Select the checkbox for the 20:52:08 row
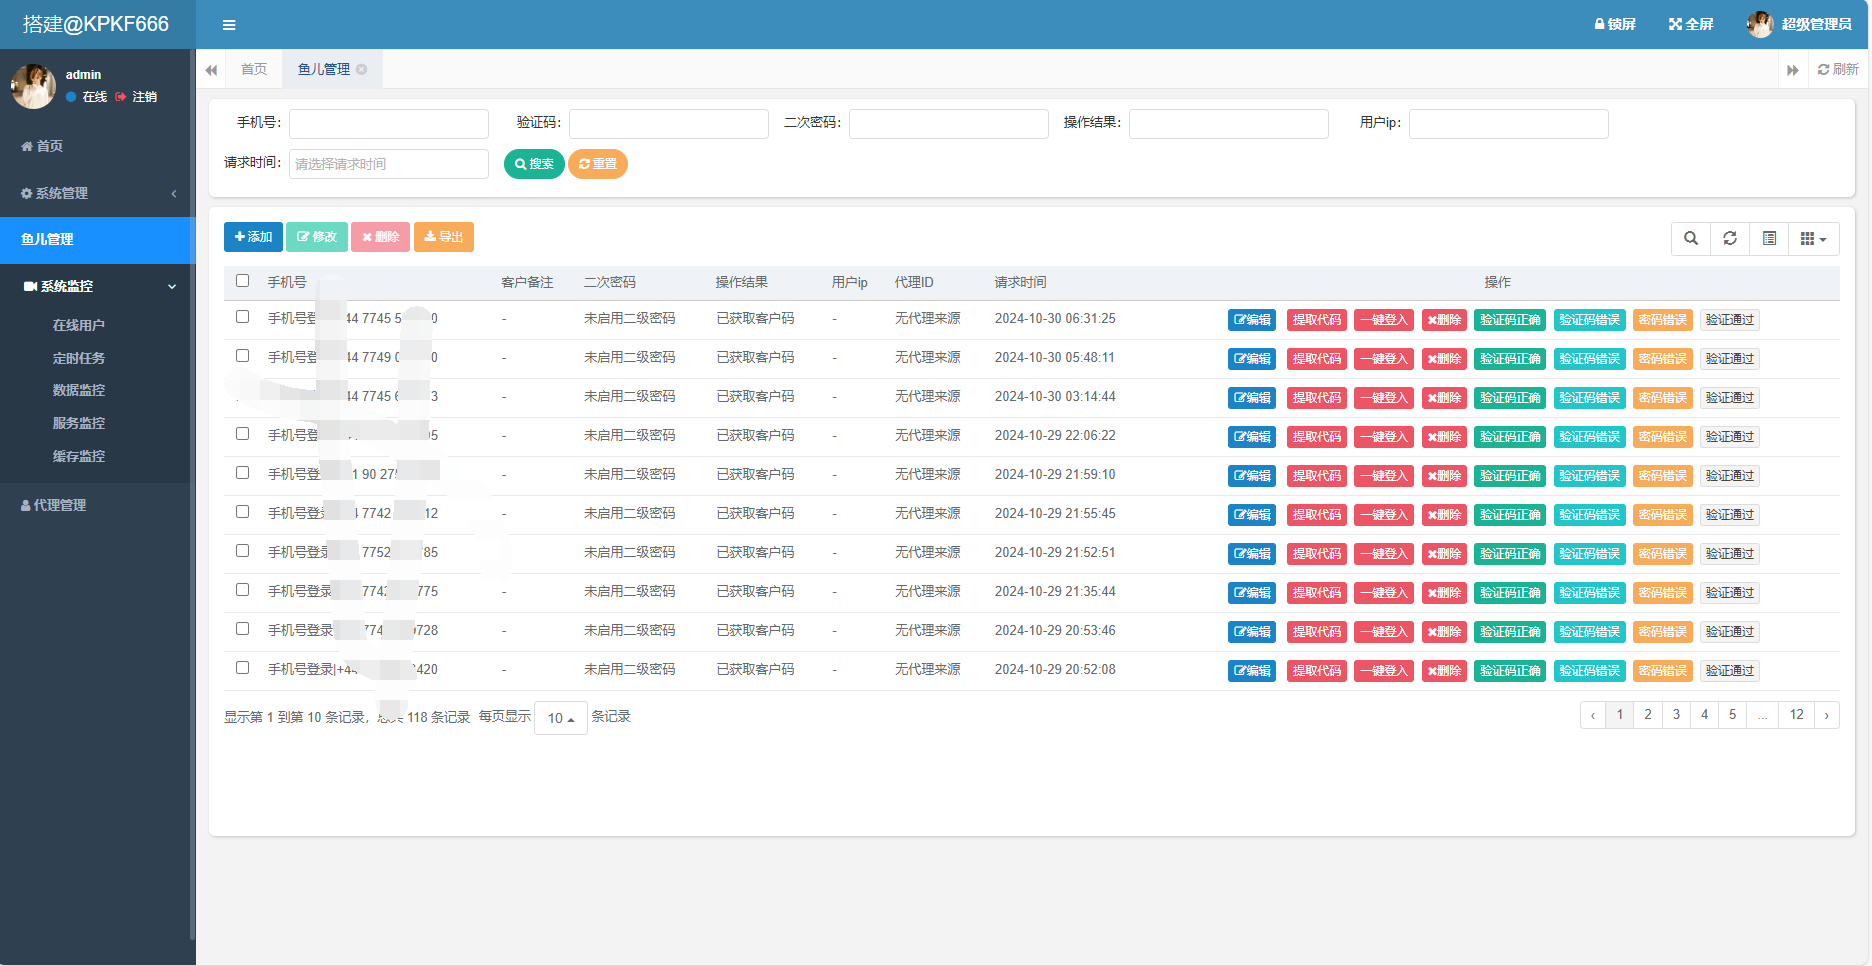Image resolution: width=1872 pixels, height=966 pixels. point(242,668)
